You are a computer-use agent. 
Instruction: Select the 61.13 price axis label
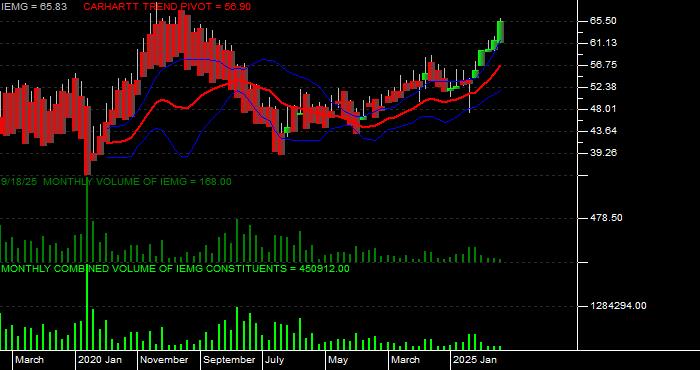[x=604, y=43]
